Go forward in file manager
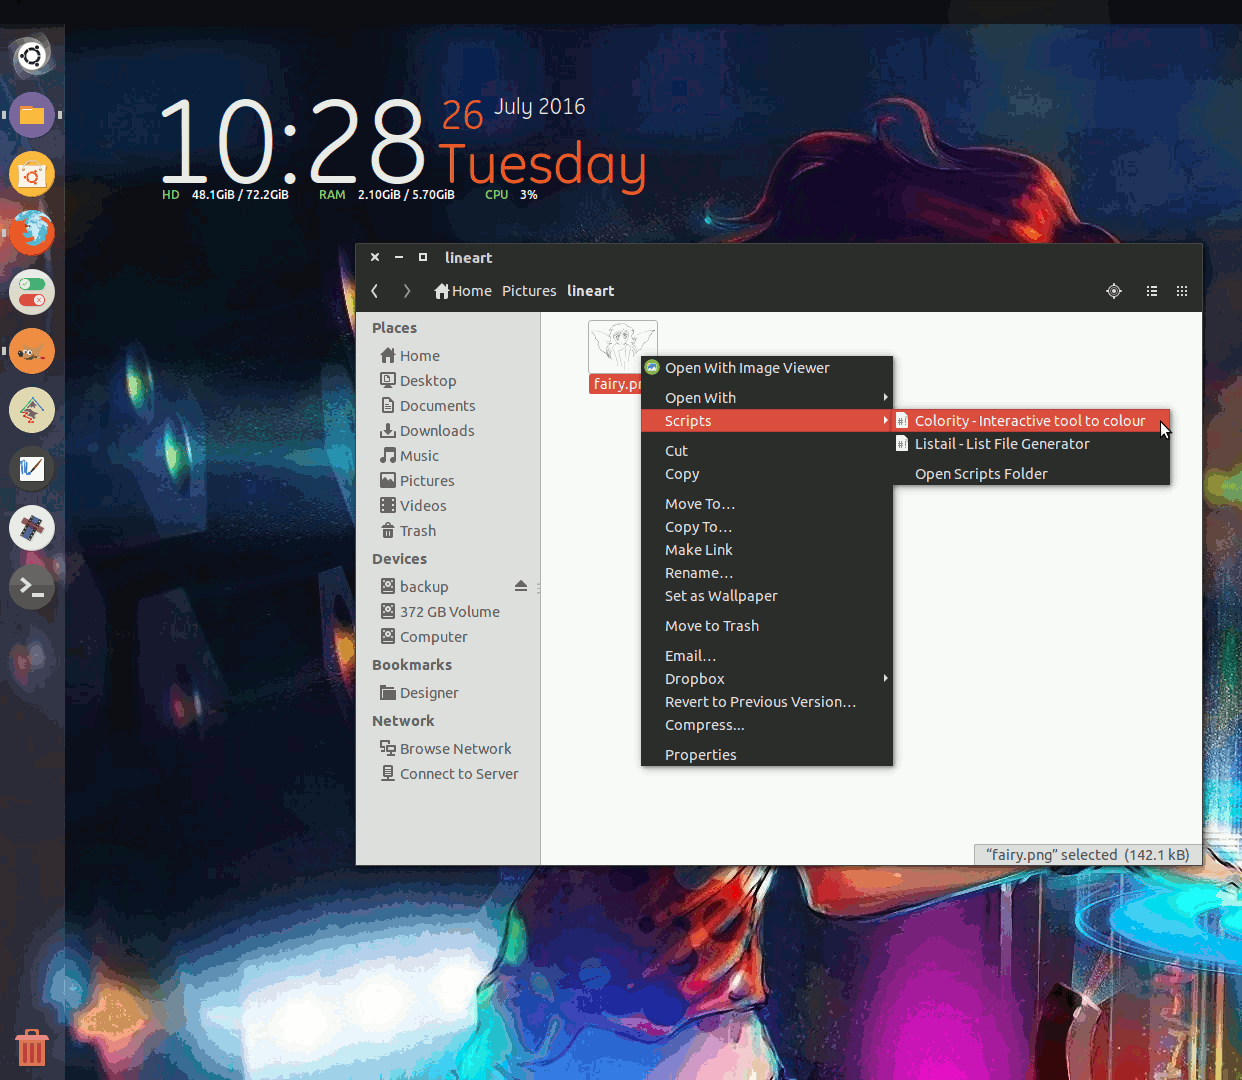 coord(406,291)
